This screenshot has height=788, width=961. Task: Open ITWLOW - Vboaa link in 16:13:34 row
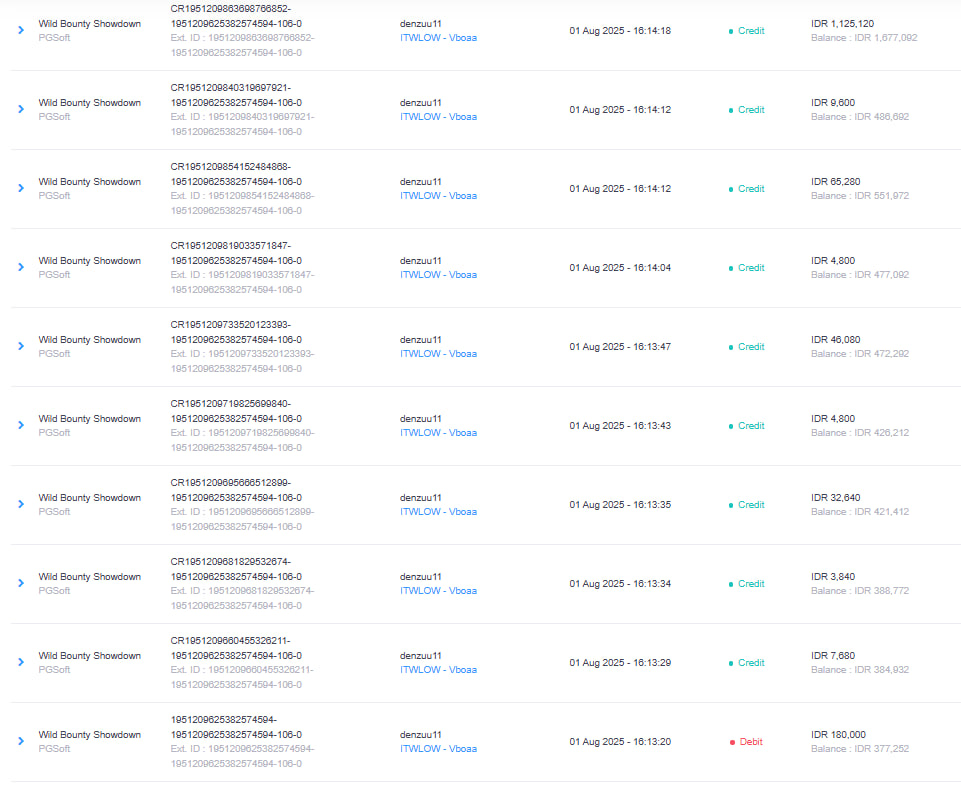coord(438,591)
